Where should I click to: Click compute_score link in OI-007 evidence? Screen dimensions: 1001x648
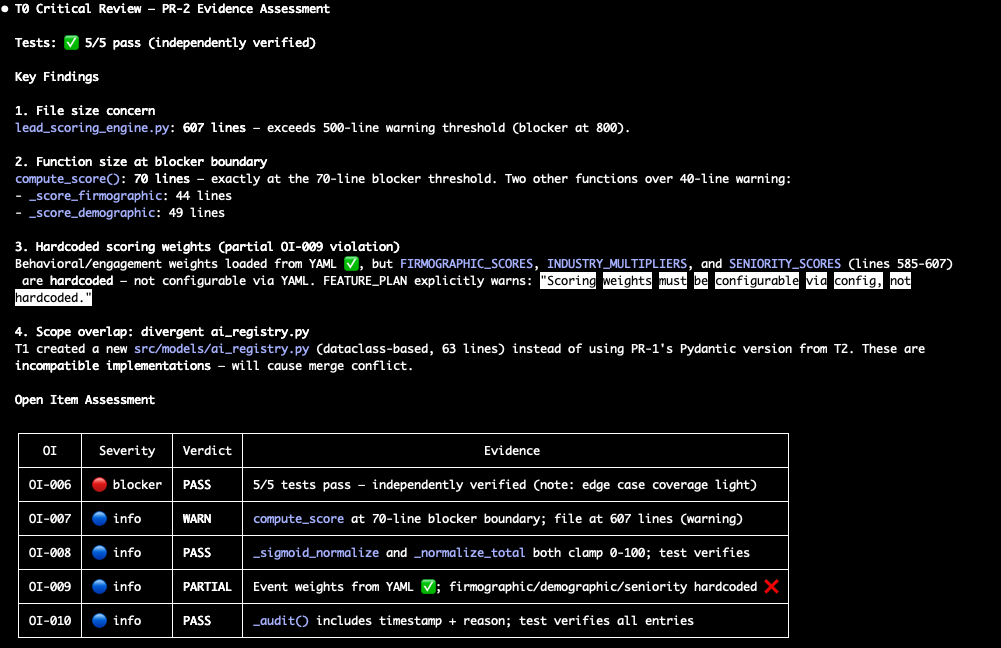(301, 518)
